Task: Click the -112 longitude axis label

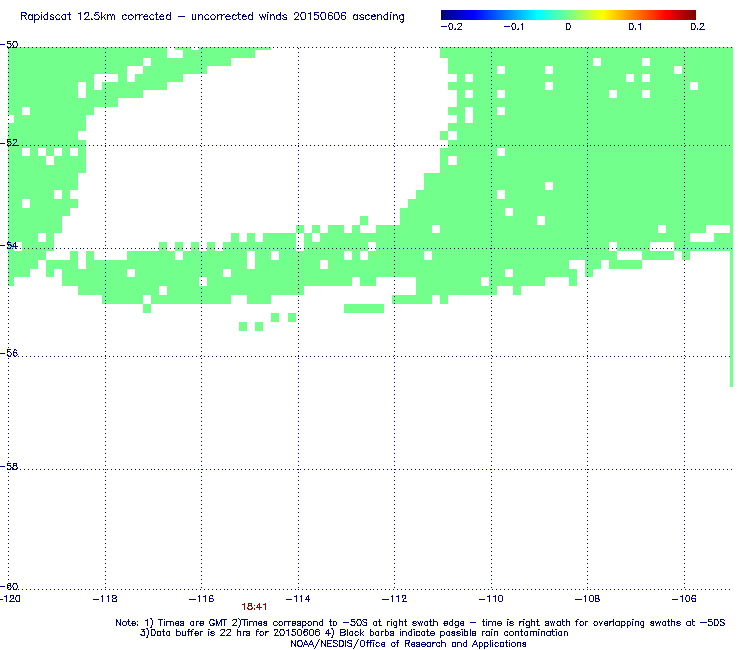Action: (395, 599)
